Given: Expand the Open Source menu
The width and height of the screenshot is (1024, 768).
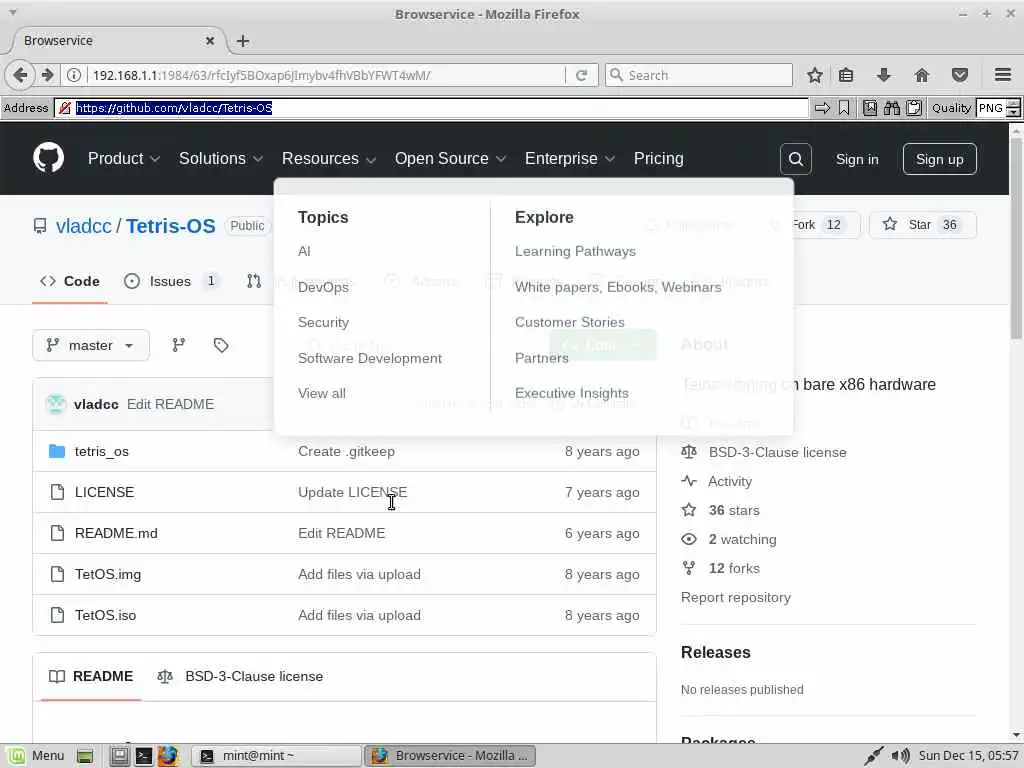Looking at the screenshot, I should click(450, 159).
